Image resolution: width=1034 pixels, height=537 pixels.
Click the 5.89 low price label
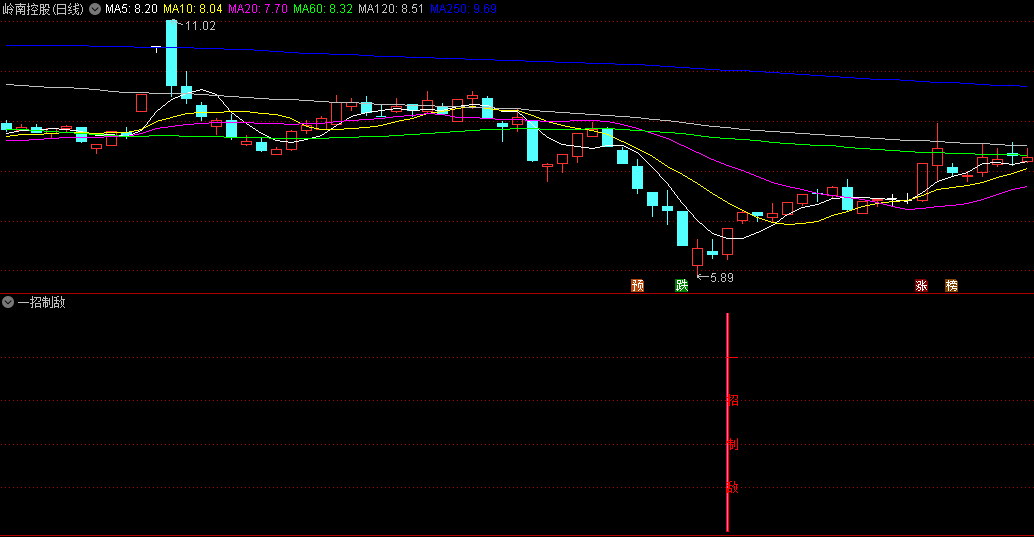[x=721, y=278]
